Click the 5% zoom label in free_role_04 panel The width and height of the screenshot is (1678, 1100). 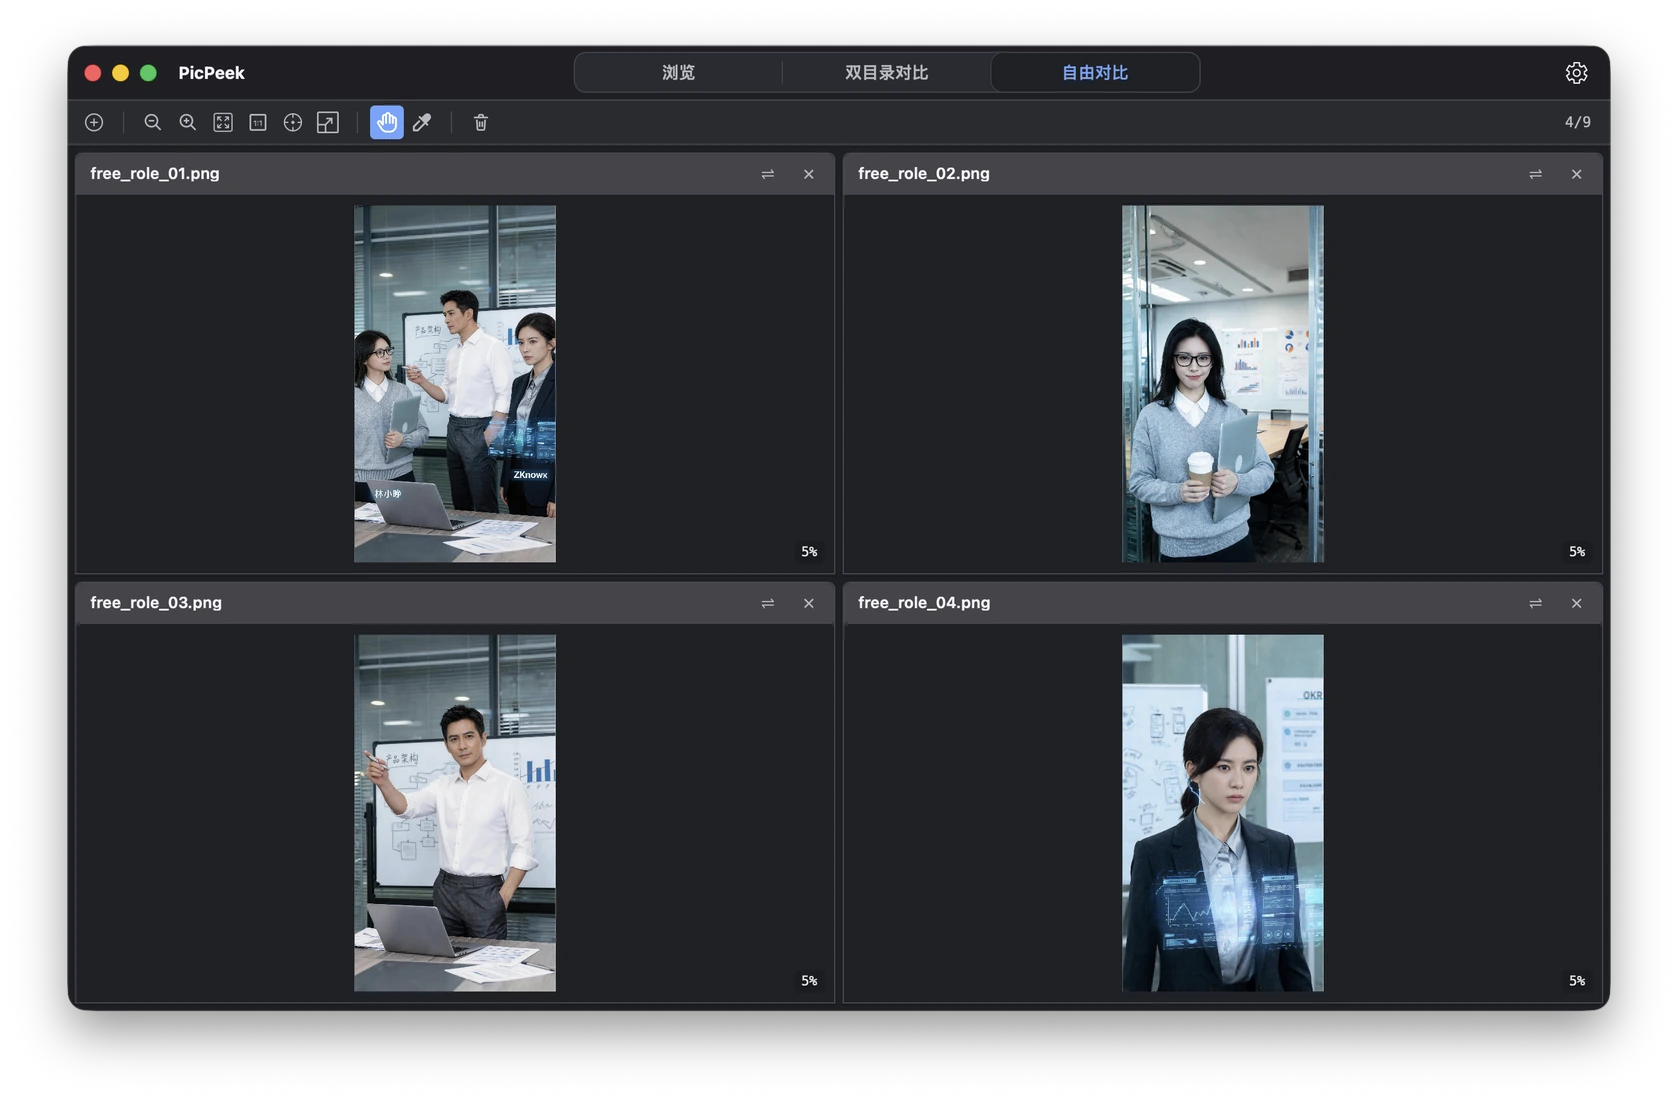click(1577, 980)
